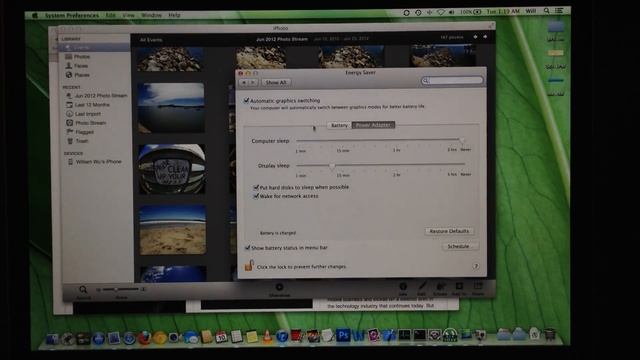This screenshot has height=360, width=640.
Task: Switch to the Power Adapter tab
Action: point(373,125)
